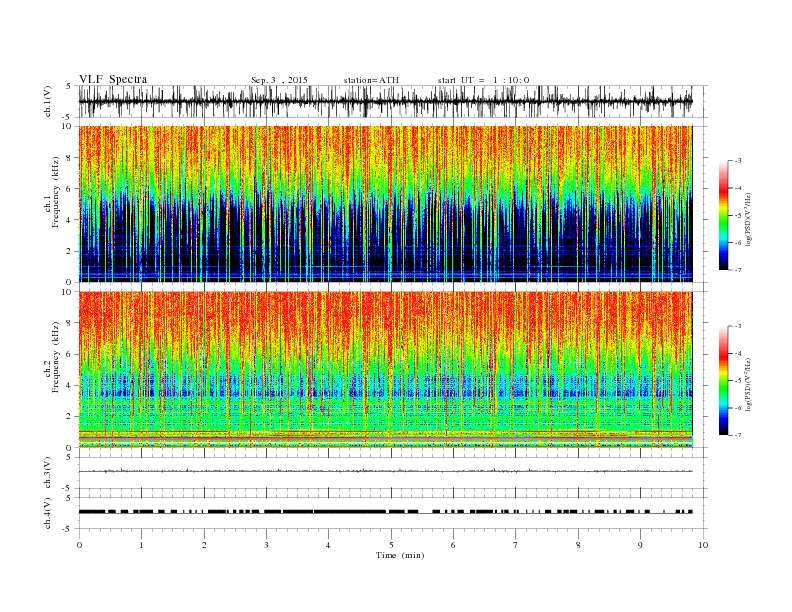
Task: Click time axis tick label "10" at bottom right
Action: tap(703, 545)
